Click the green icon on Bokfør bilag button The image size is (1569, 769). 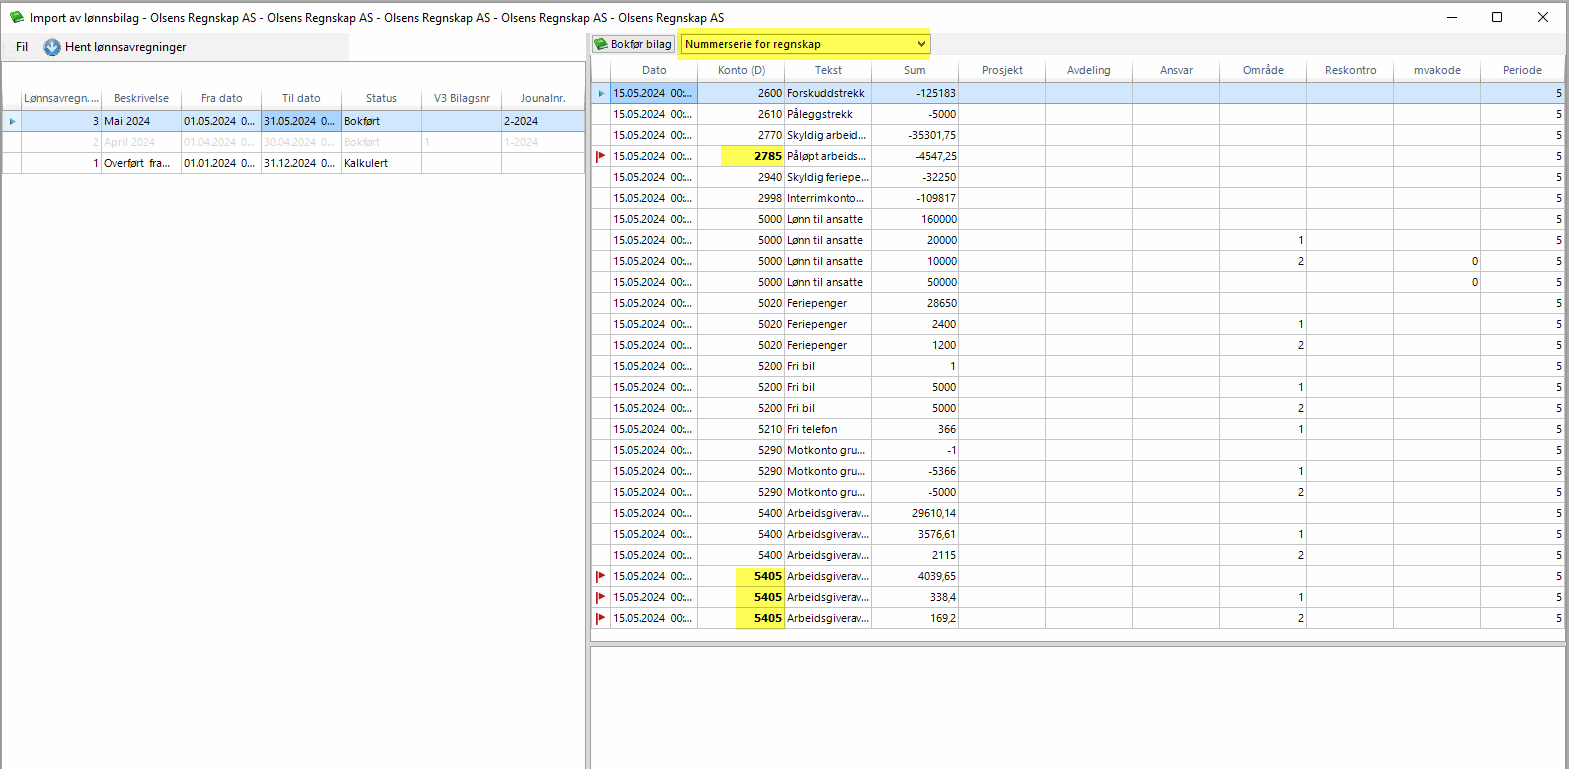601,44
